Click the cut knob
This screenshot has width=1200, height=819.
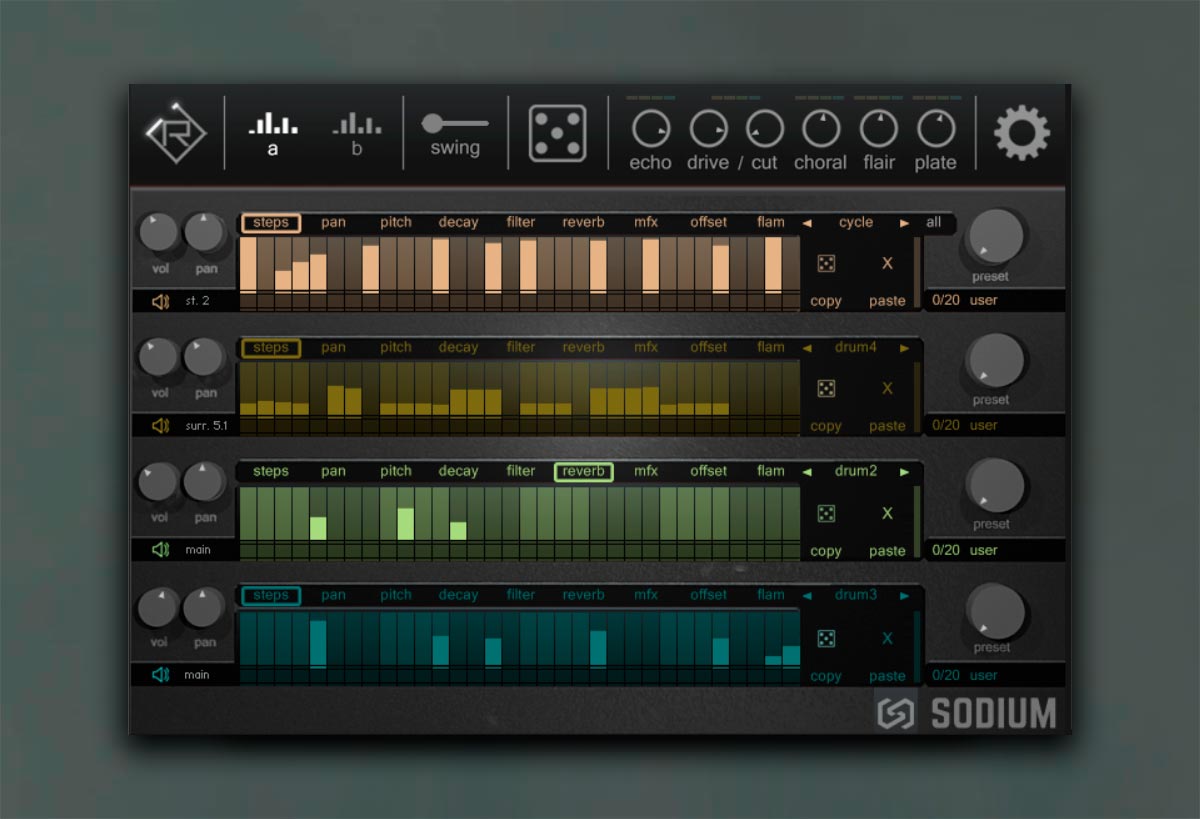[765, 129]
